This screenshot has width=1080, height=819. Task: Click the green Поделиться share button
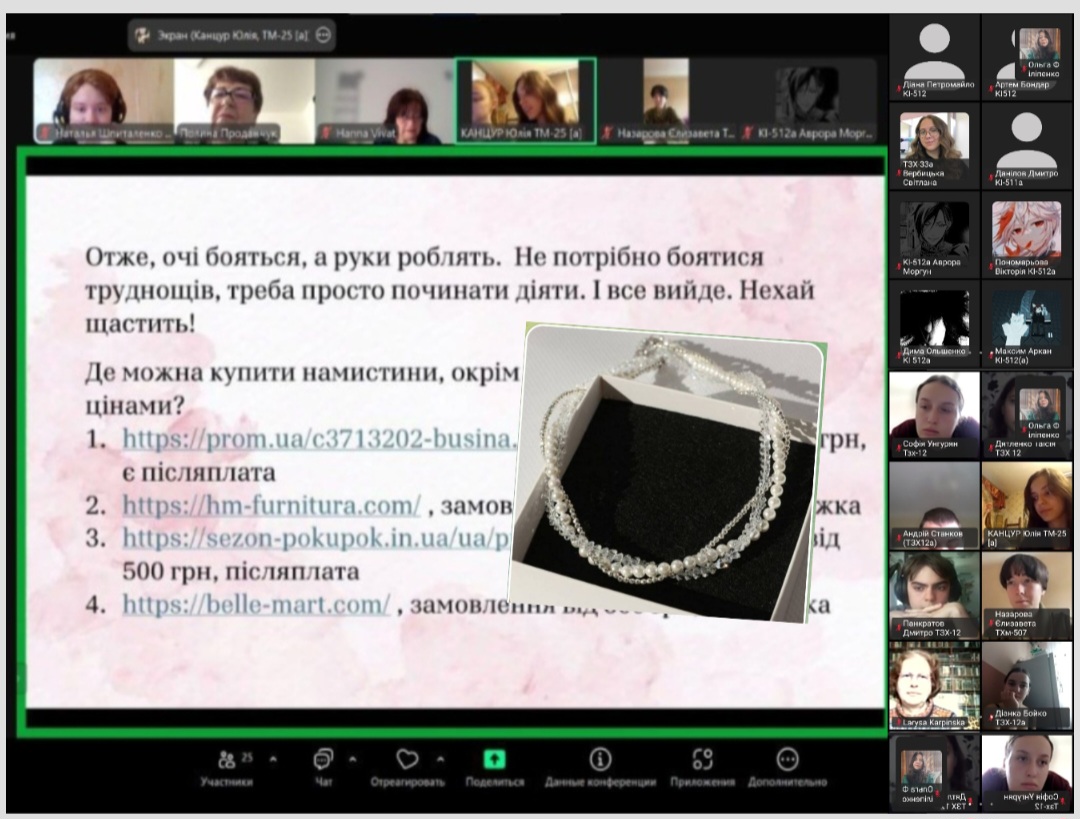(x=495, y=768)
